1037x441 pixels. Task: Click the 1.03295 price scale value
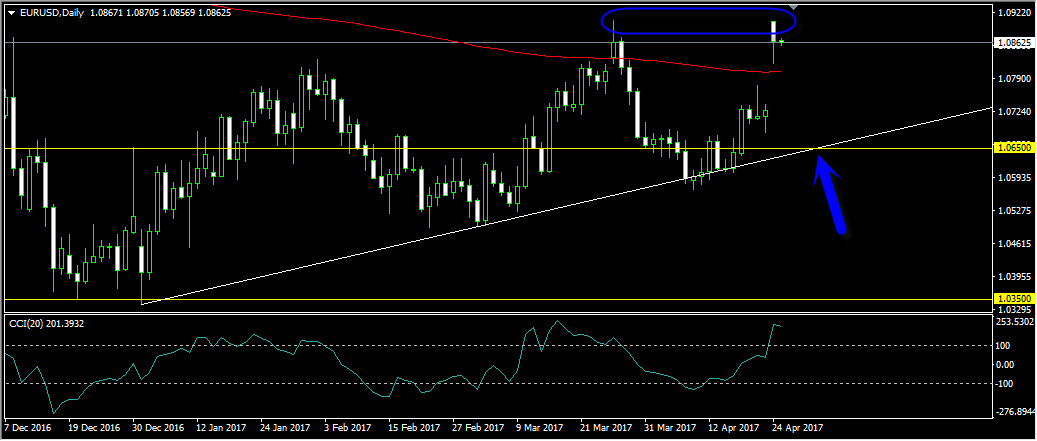point(1015,309)
